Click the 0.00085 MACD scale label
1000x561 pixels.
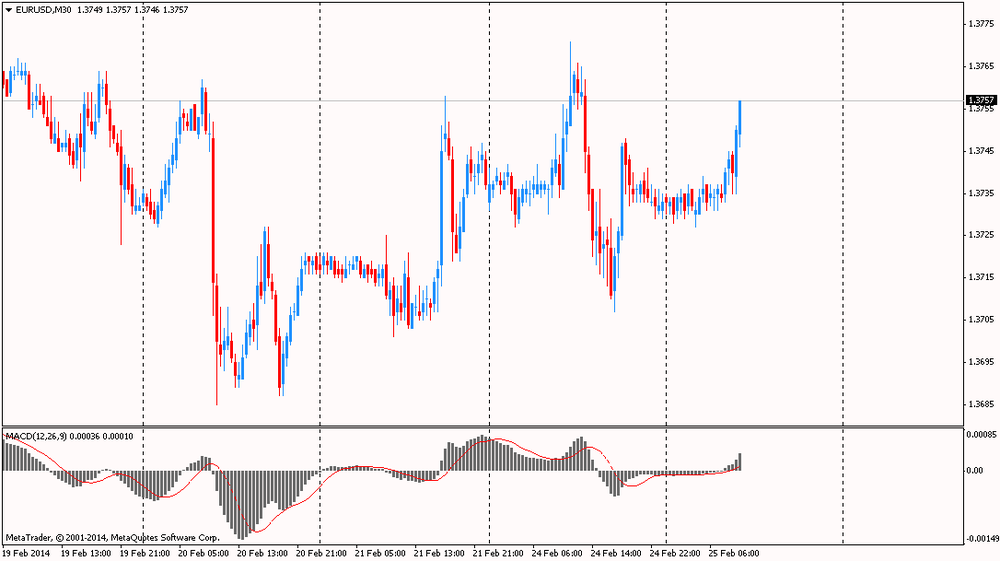tap(981, 435)
